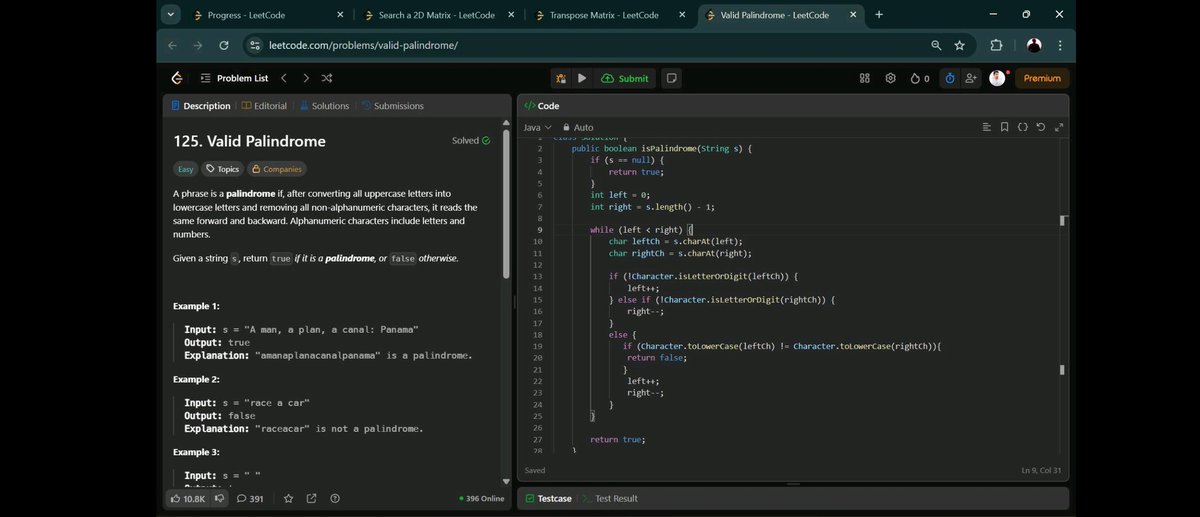Switch to the Description tab

click(201, 106)
